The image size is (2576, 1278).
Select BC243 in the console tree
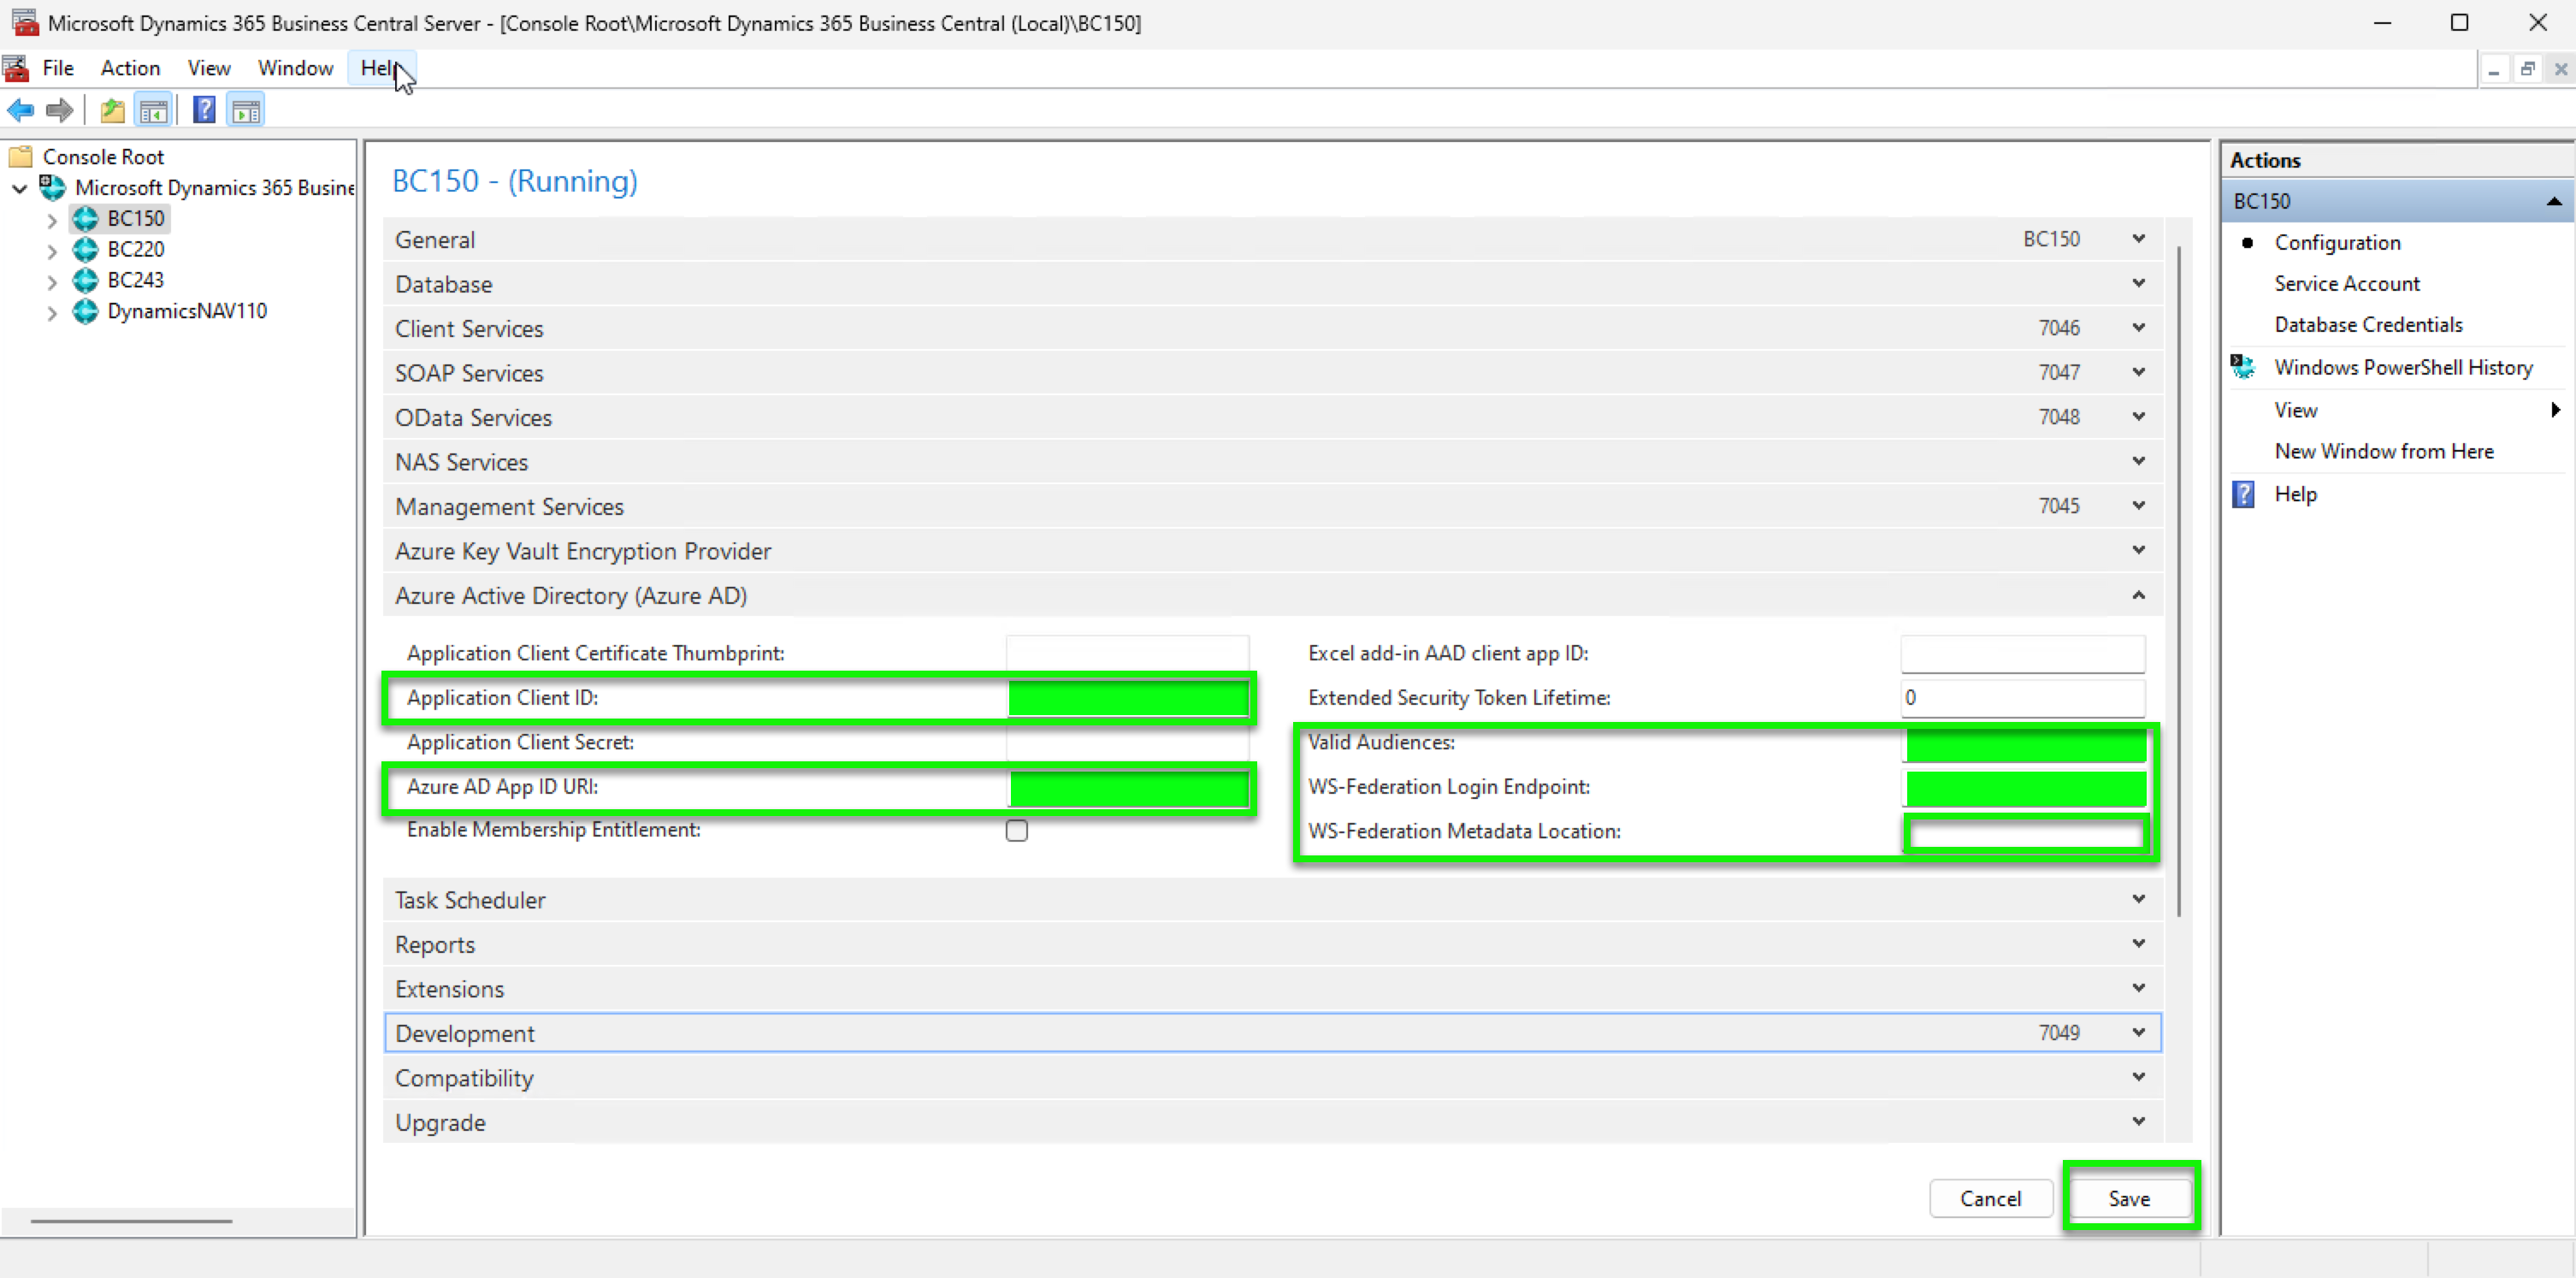(x=136, y=280)
